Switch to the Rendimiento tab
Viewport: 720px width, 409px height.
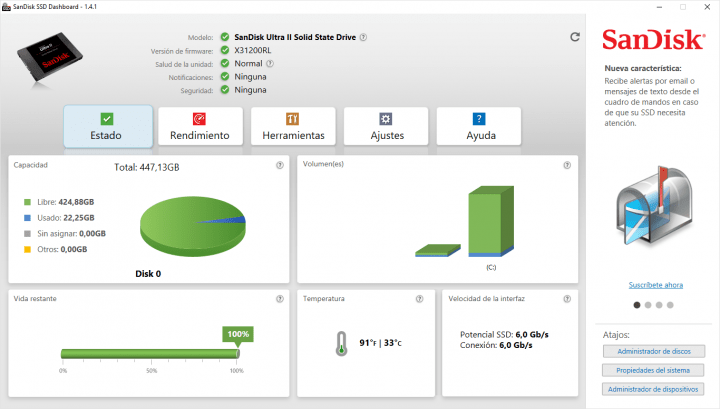[x=200, y=126]
